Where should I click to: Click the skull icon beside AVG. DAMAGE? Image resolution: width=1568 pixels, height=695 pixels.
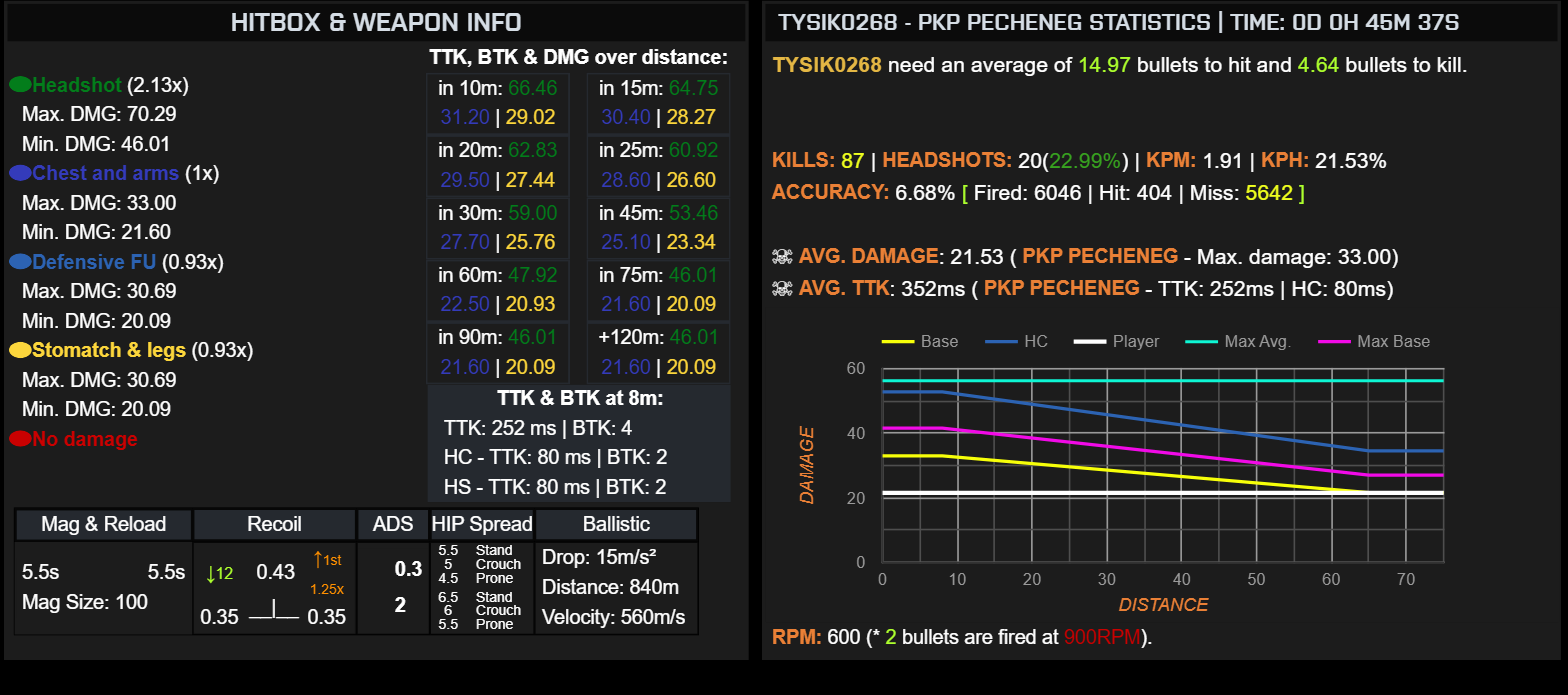point(782,257)
